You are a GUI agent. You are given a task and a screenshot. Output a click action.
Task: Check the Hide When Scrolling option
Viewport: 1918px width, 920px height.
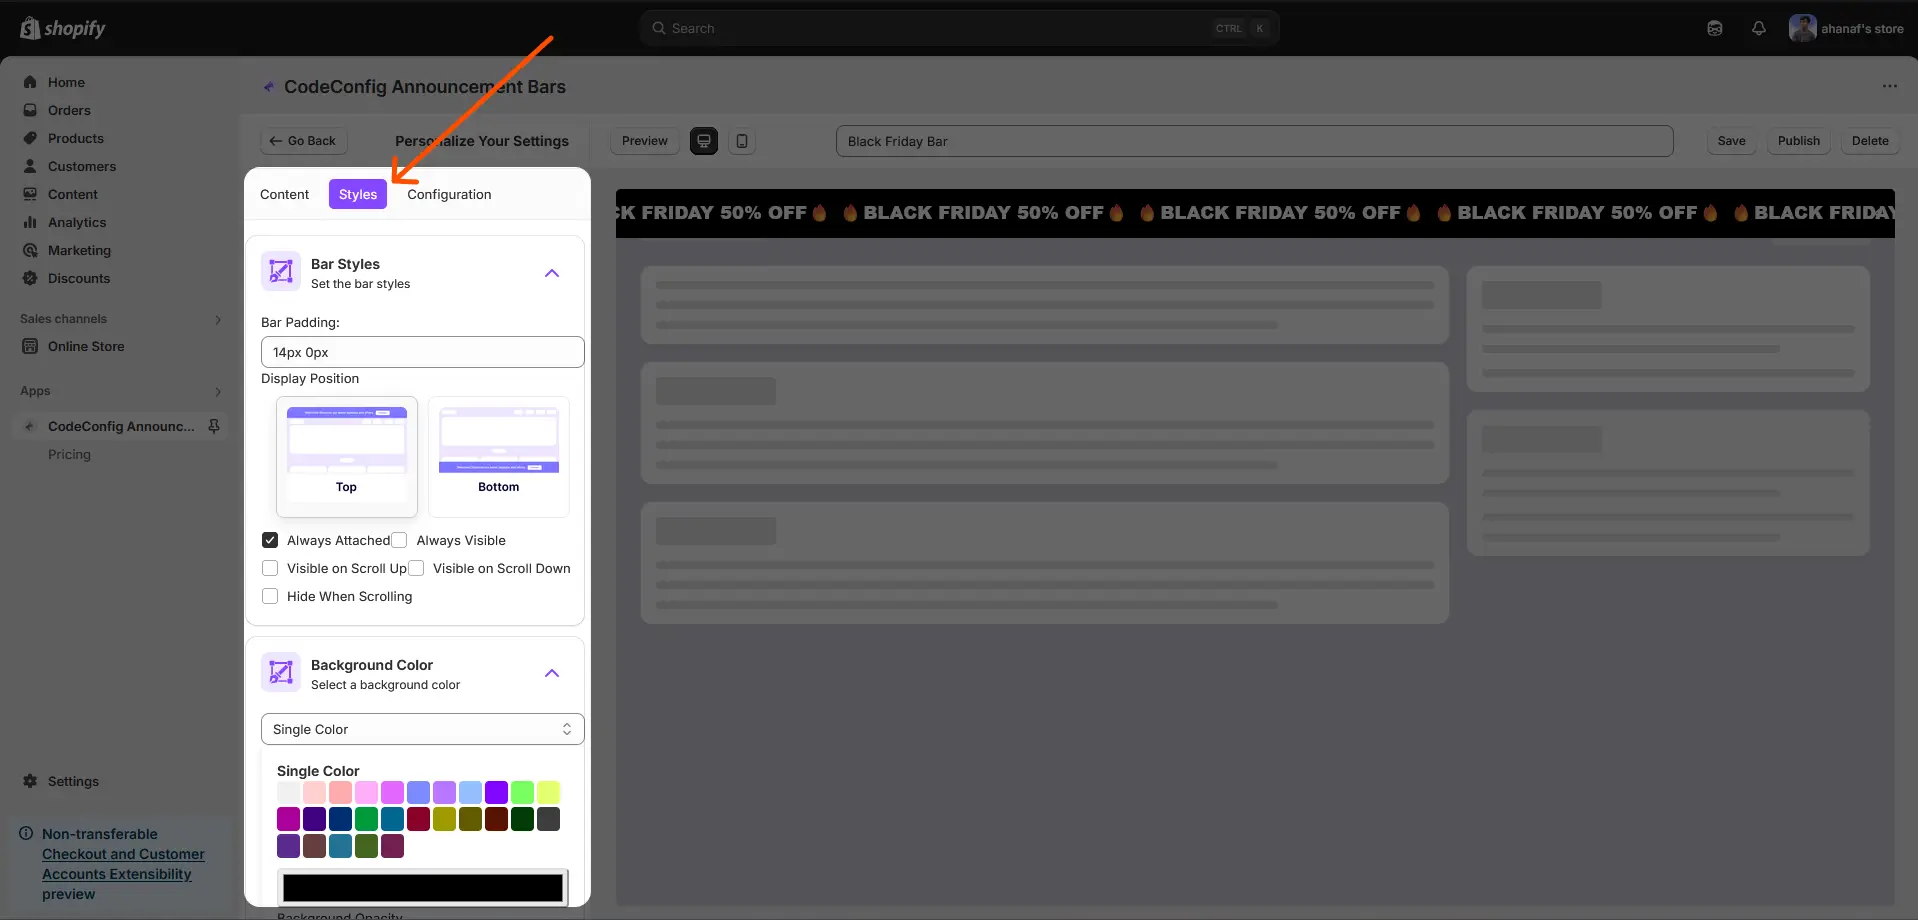click(270, 596)
